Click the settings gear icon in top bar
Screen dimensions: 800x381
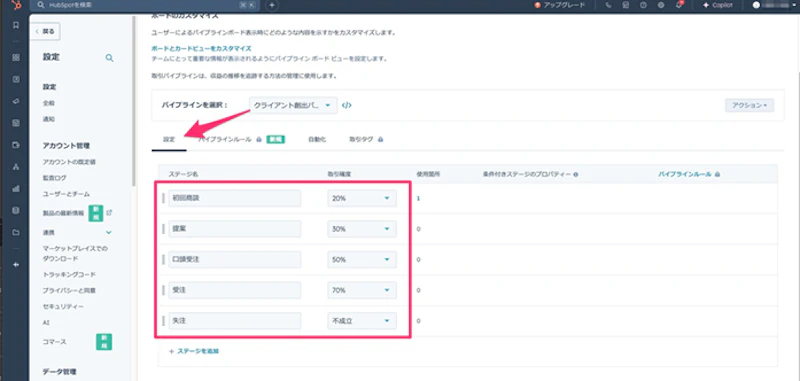coord(661,5)
